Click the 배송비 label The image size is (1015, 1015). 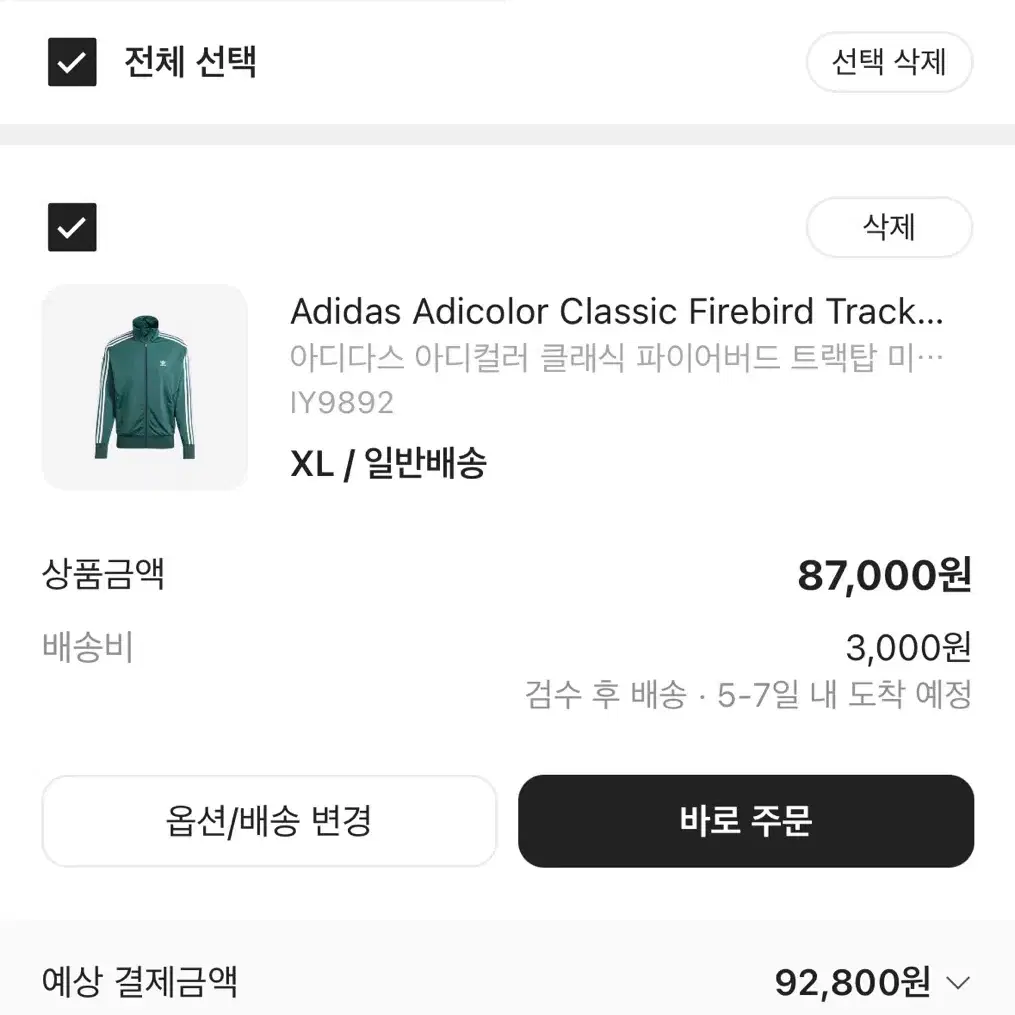(x=87, y=647)
